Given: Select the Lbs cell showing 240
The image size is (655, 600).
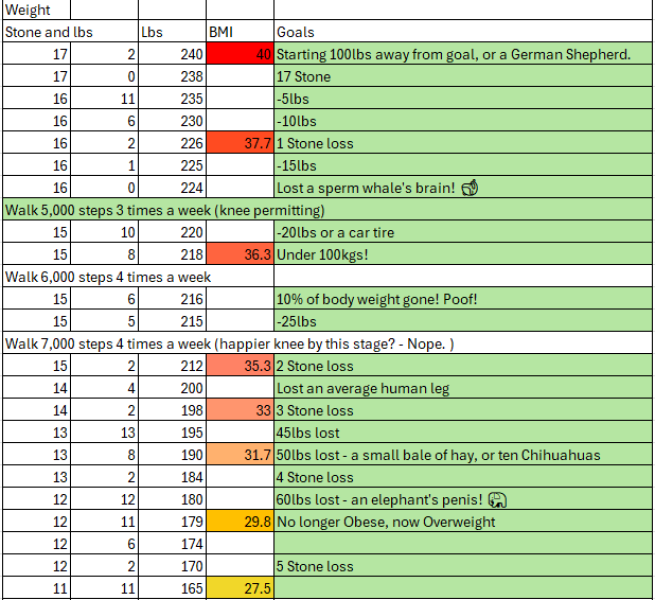Looking at the screenshot, I should coord(172,54).
